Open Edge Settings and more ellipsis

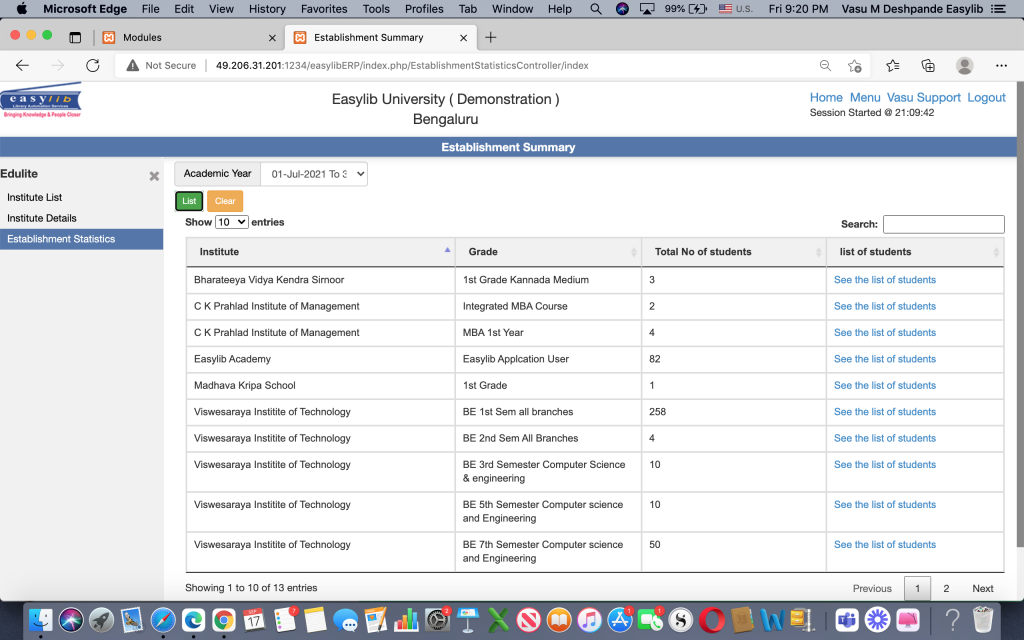tap(1001, 65)
